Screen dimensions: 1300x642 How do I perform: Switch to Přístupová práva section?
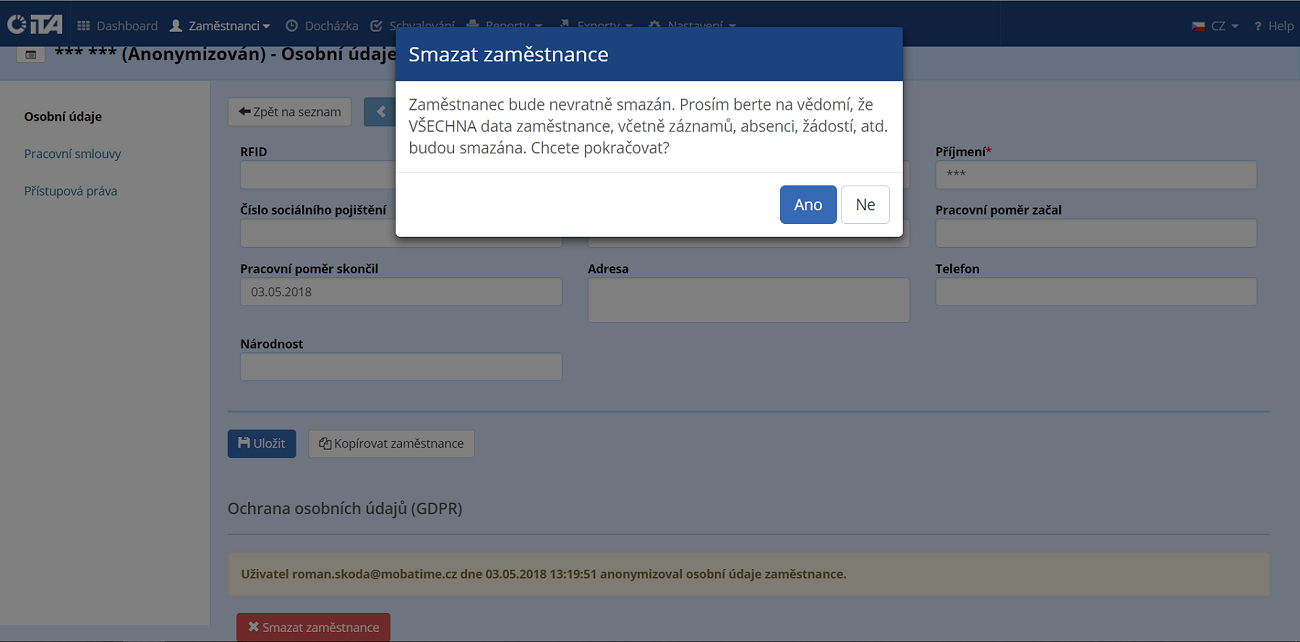pos(70,191)
